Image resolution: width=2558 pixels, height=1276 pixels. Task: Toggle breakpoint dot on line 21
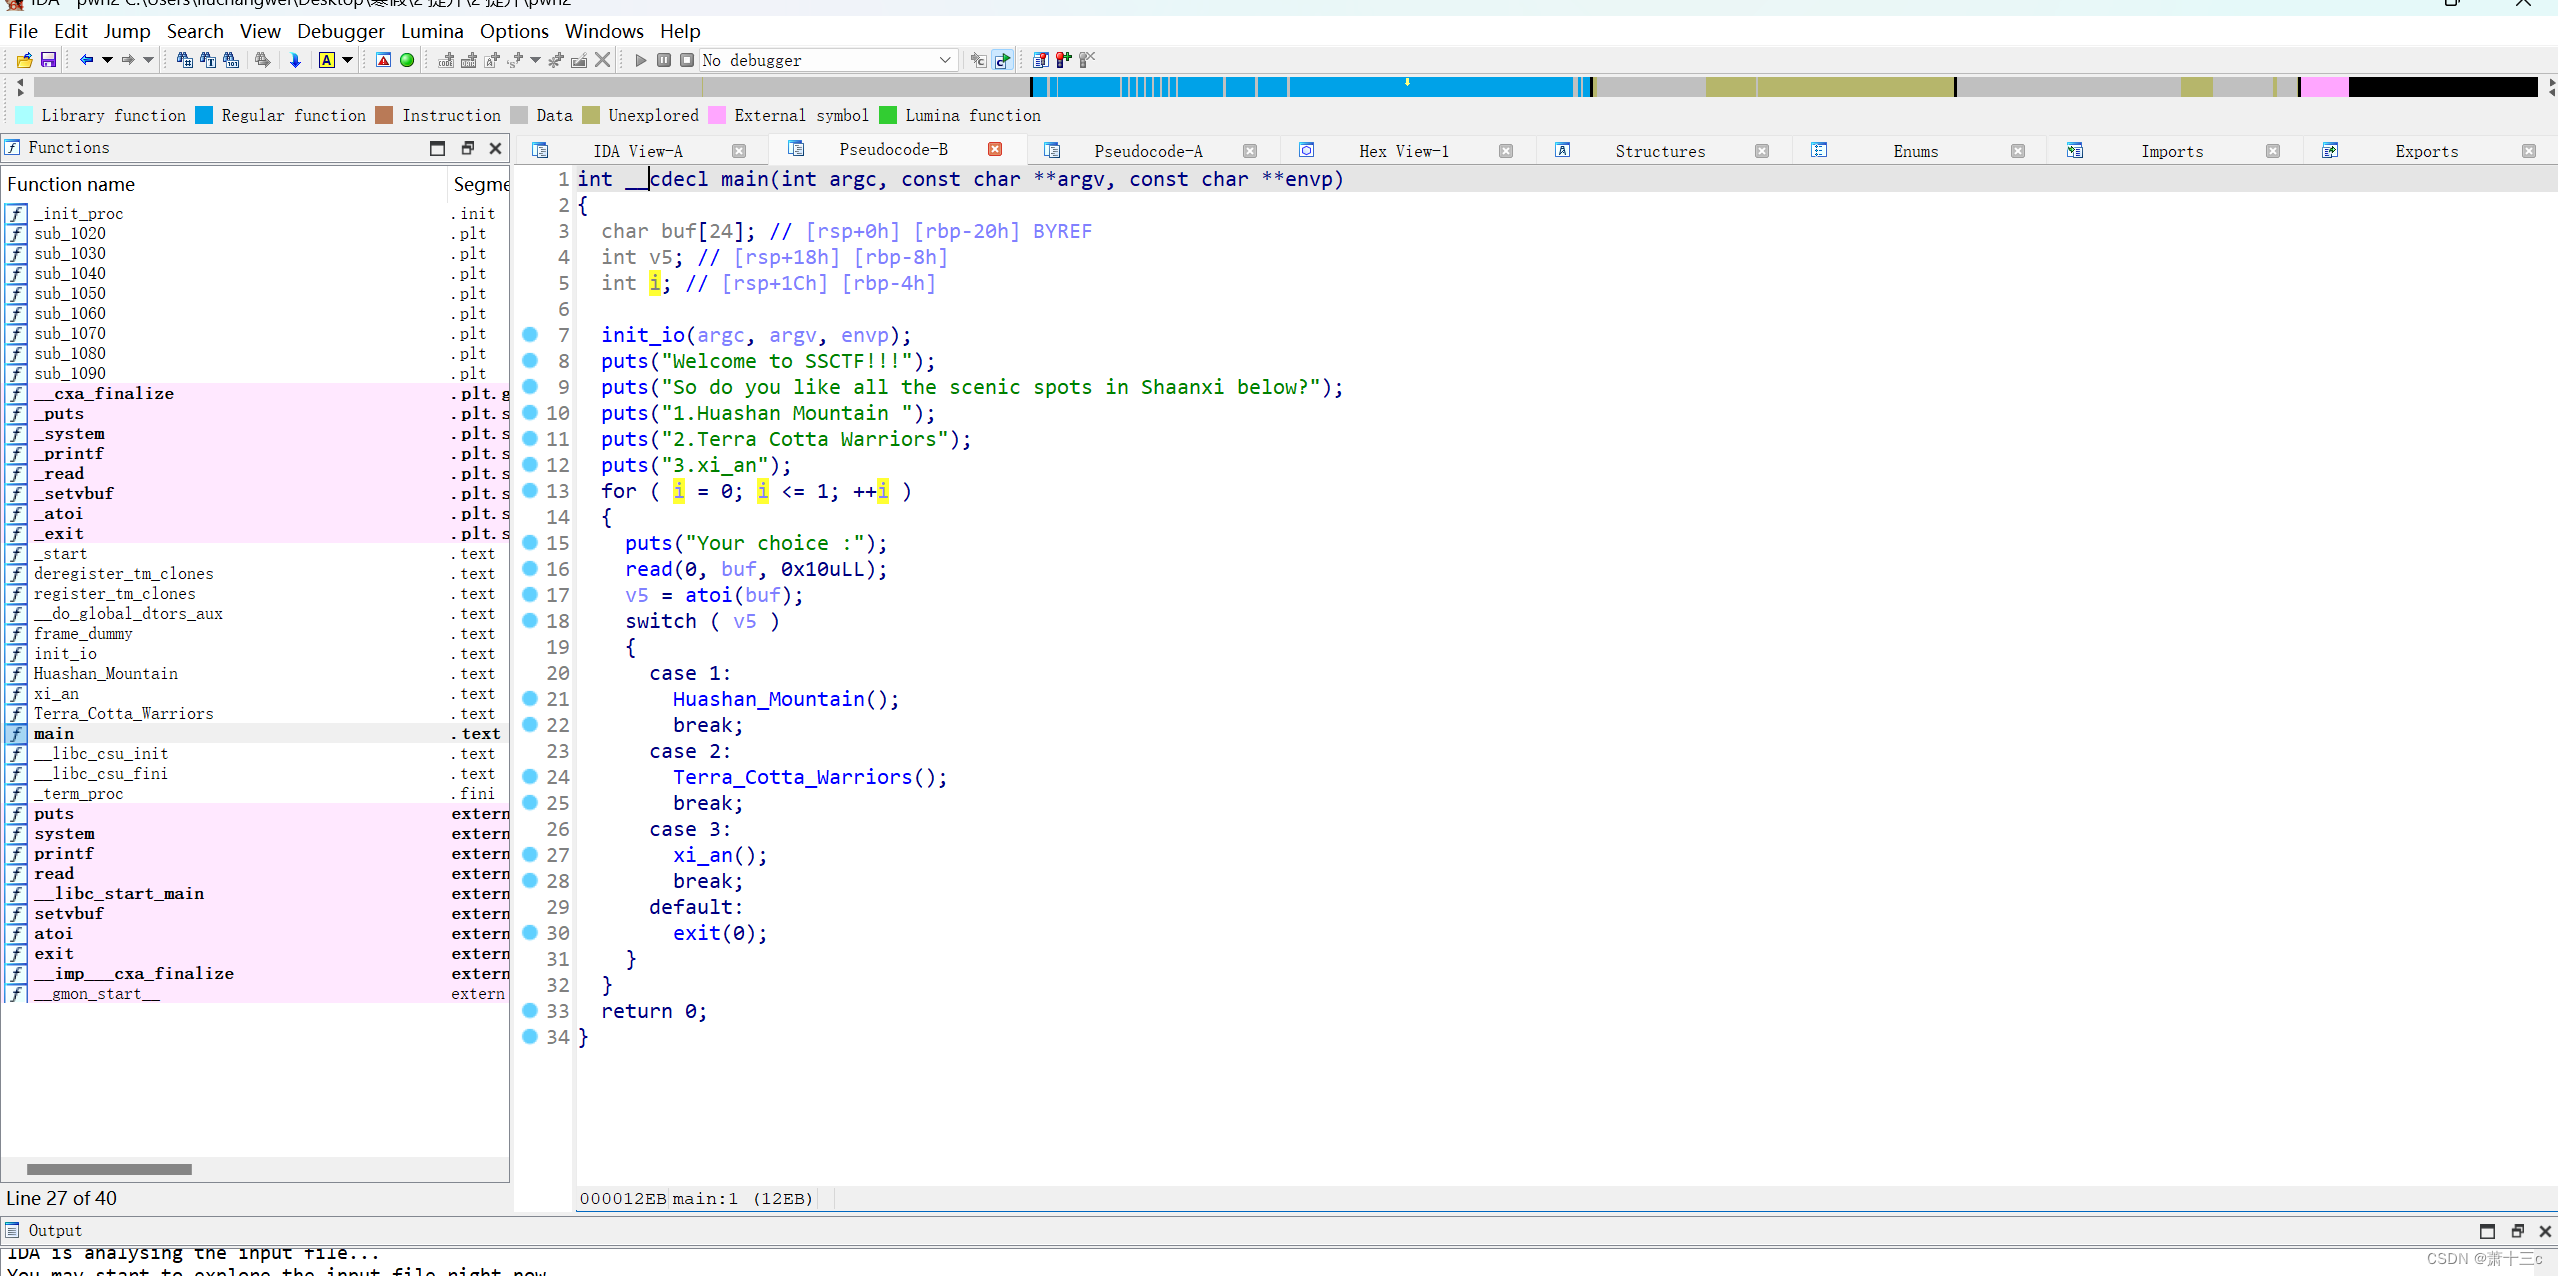[530, 698]
